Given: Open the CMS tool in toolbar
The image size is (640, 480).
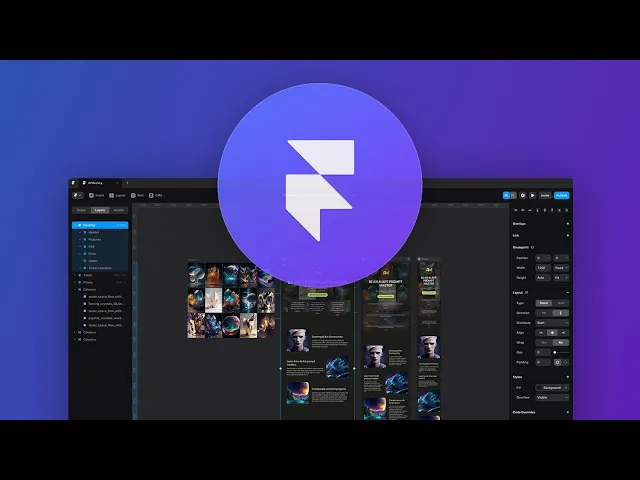Looking at the screenshot, I should coord(156,196).
